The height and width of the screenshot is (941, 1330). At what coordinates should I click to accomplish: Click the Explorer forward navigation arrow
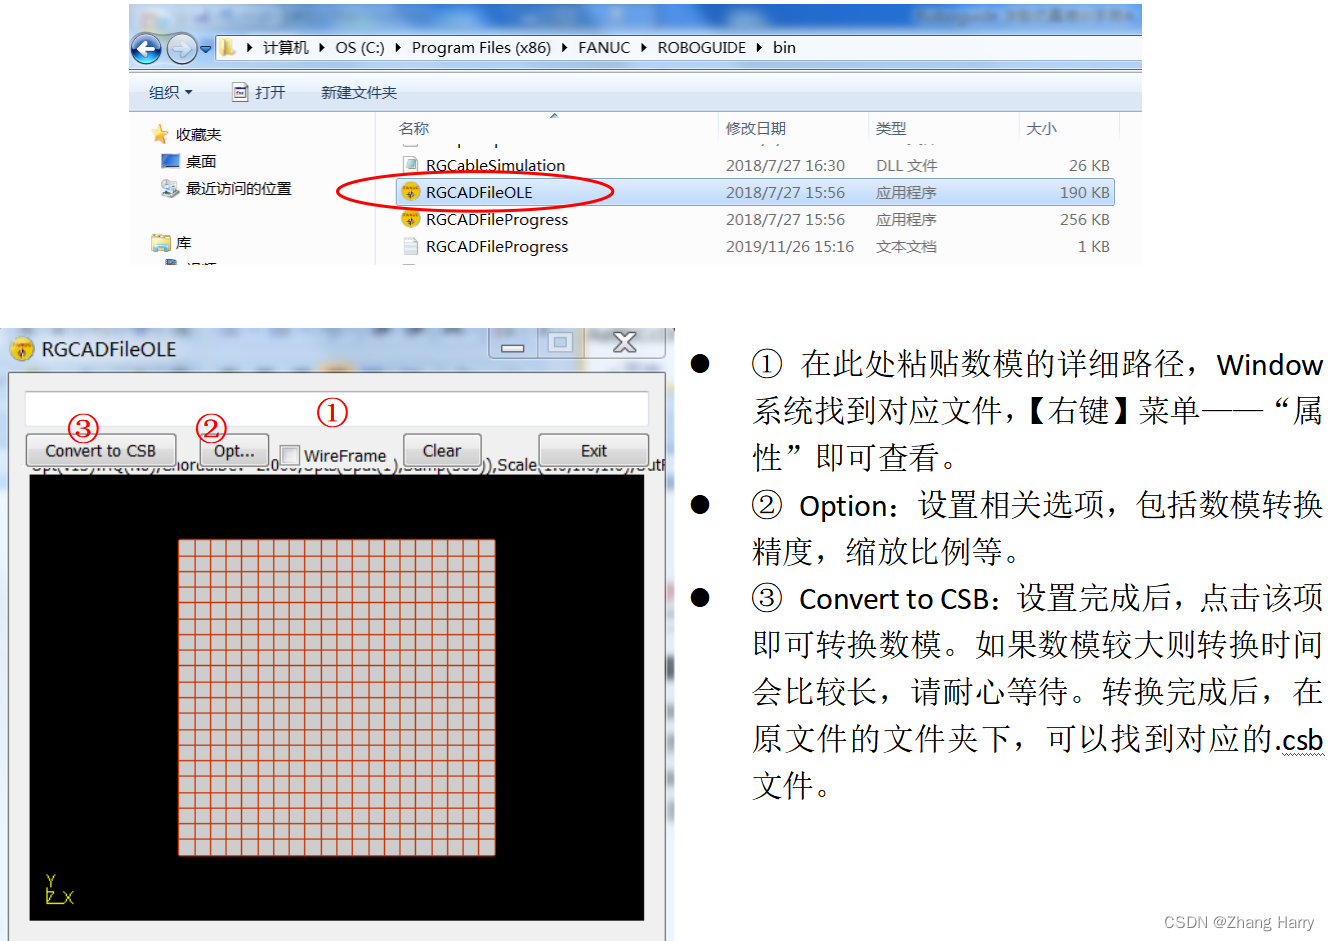[x=181, y=48]
